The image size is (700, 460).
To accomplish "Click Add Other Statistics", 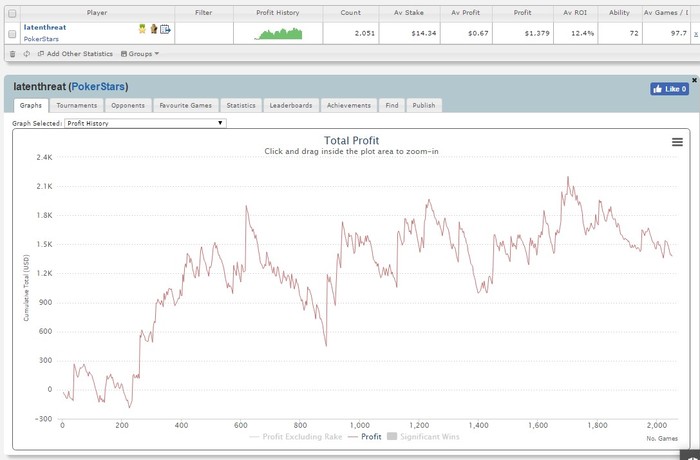I will [x=75, y=54].
